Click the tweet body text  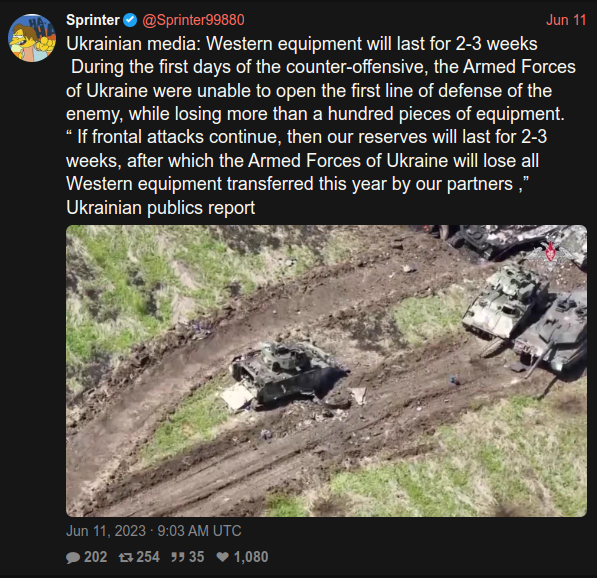point(322,126)
